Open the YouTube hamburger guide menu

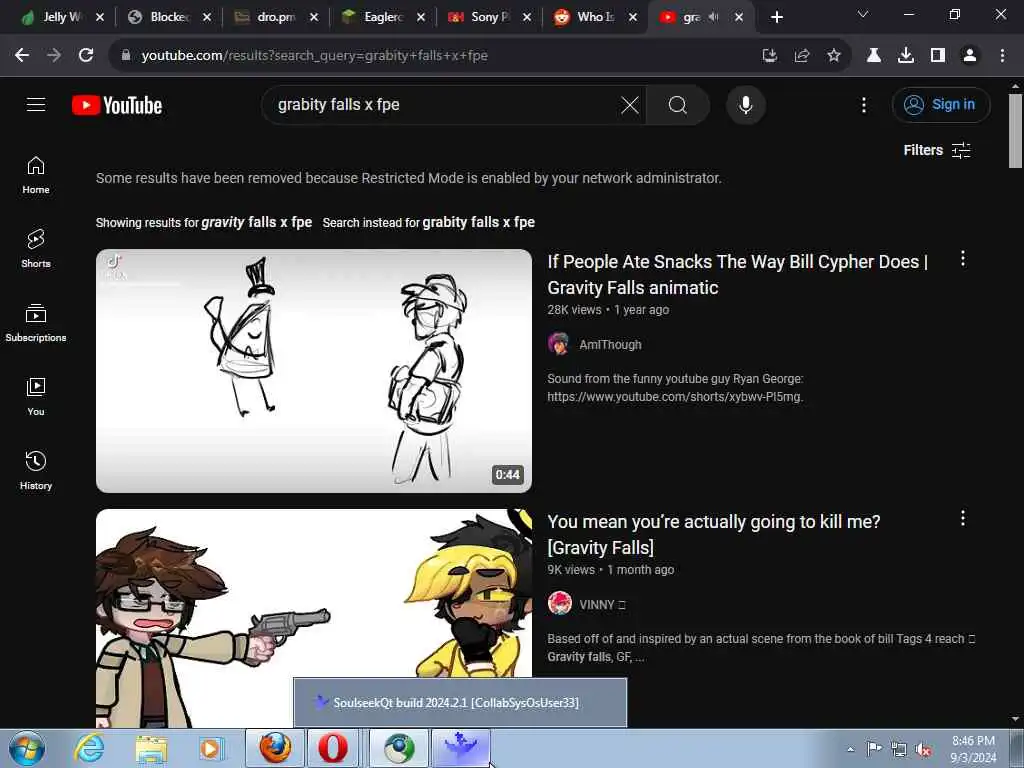(x=36, y=104)
